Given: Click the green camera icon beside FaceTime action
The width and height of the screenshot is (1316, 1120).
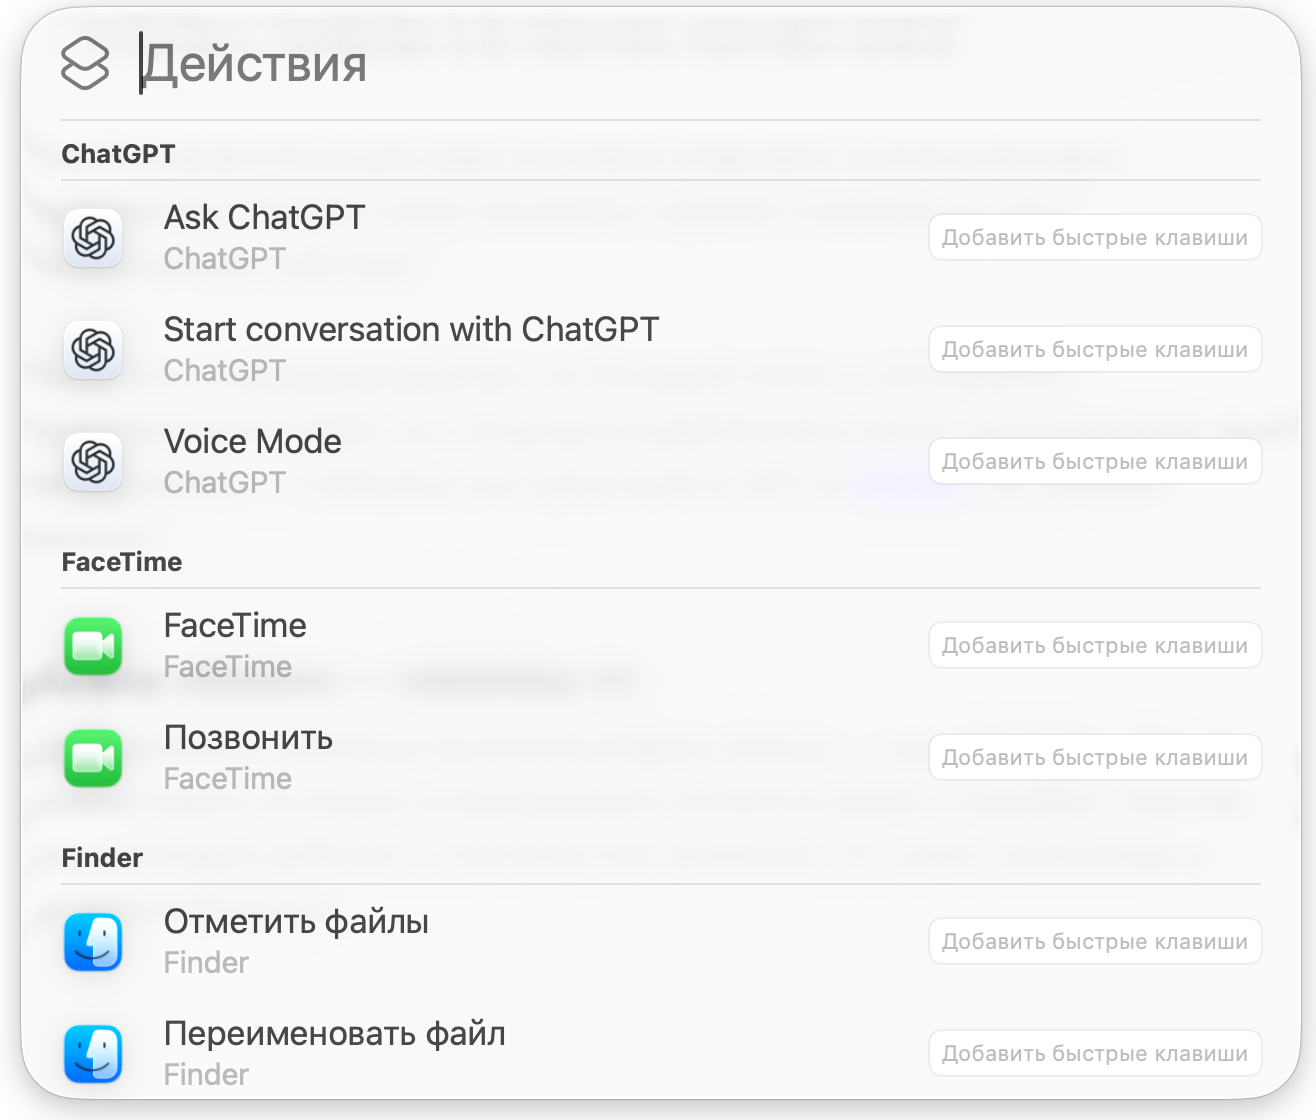Looking at the screenshot, I should 93,646.
